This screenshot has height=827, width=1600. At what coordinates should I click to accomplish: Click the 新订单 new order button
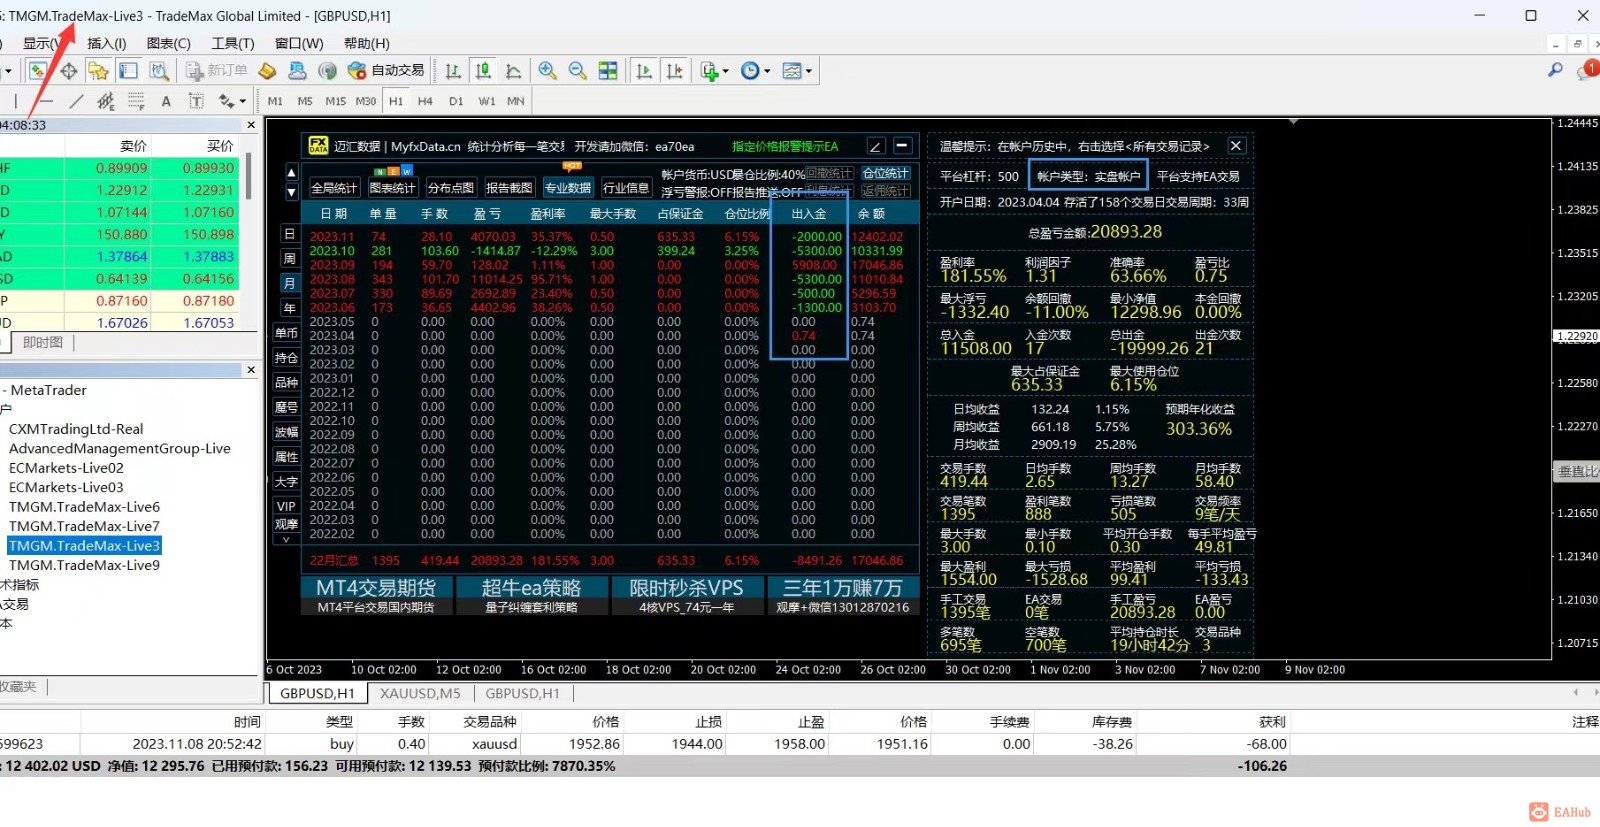click(x=216, y=70)
